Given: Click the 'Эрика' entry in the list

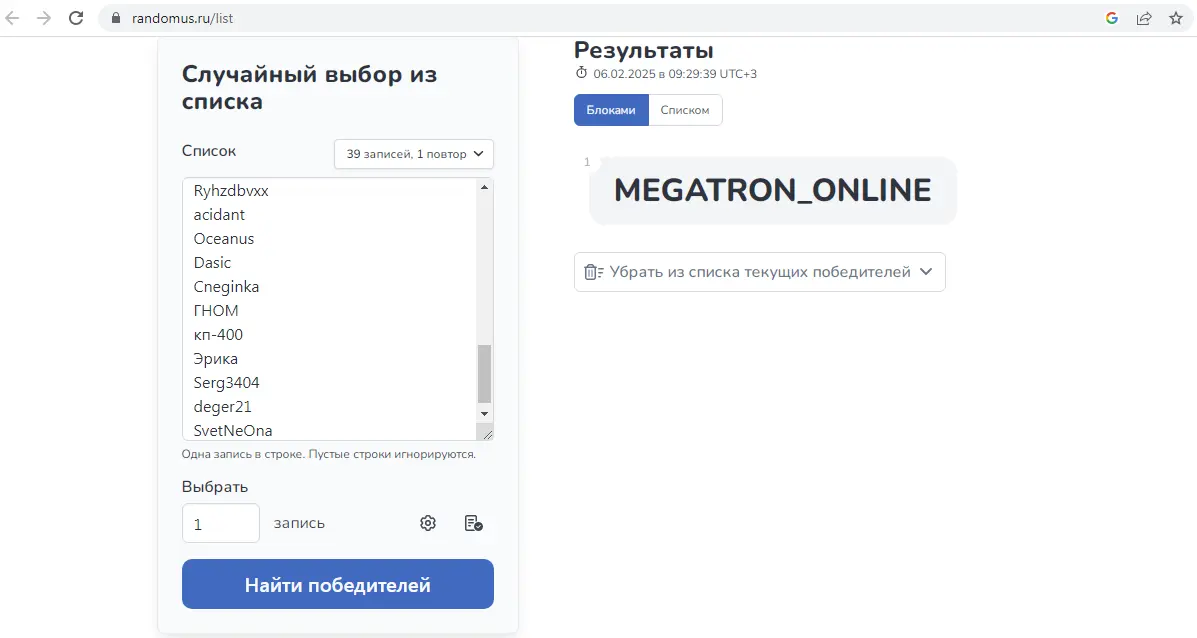Looking at the screenshot, I should [215, 359].
